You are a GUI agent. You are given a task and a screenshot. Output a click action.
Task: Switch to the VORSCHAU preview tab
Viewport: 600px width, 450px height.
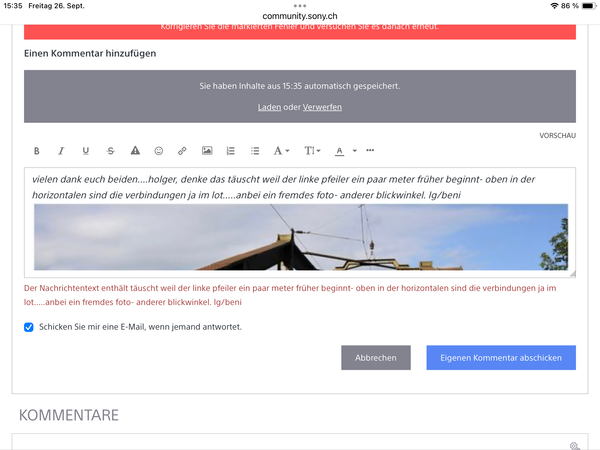point(557,135)
